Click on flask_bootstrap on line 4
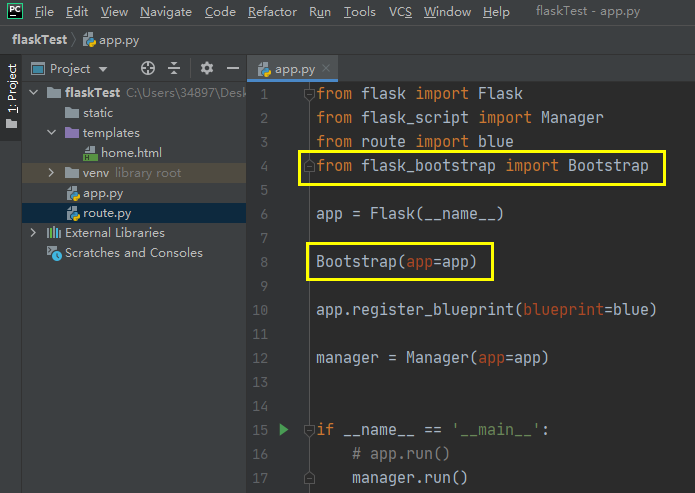 pyautogui.click(x=428, y=166)
